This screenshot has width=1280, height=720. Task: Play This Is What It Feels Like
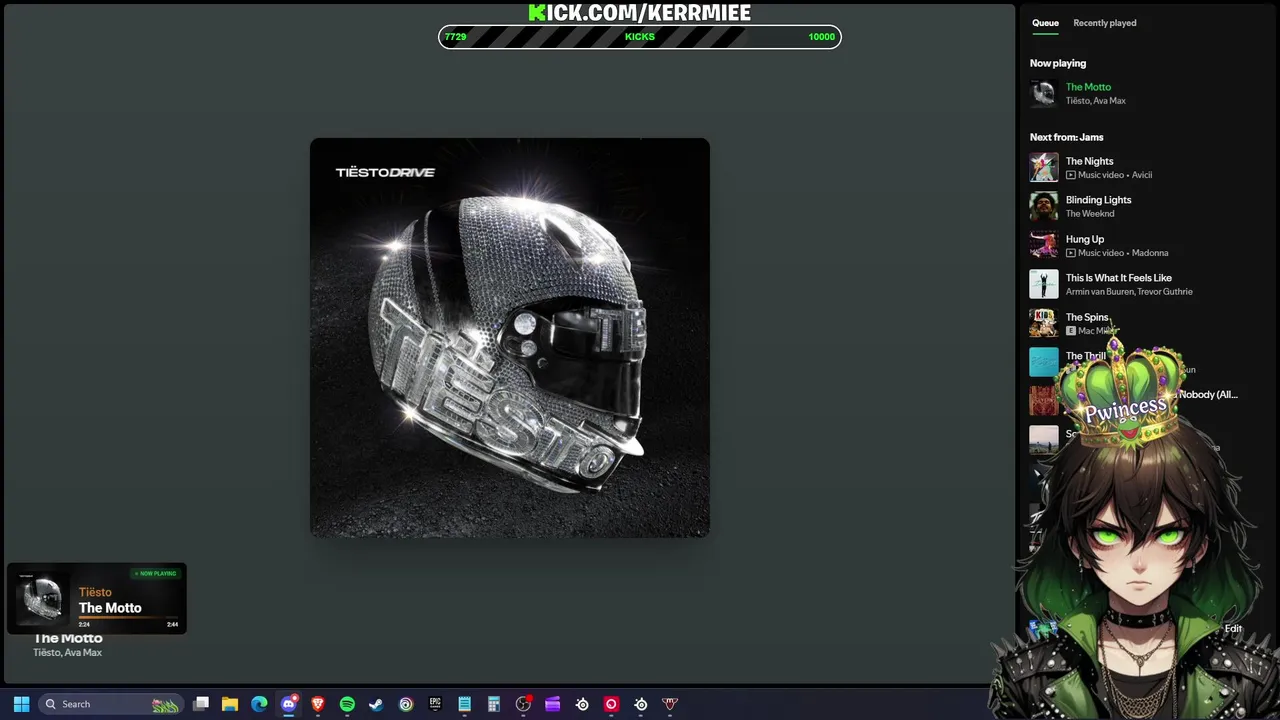1119,278
